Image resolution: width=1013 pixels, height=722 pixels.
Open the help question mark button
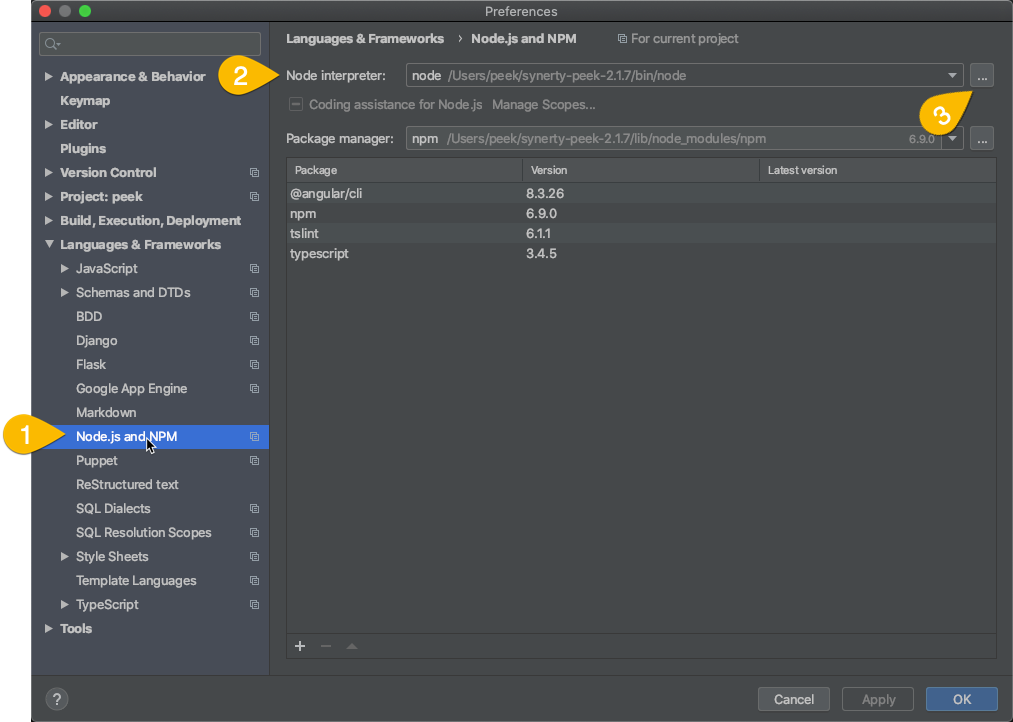[57, 699]
